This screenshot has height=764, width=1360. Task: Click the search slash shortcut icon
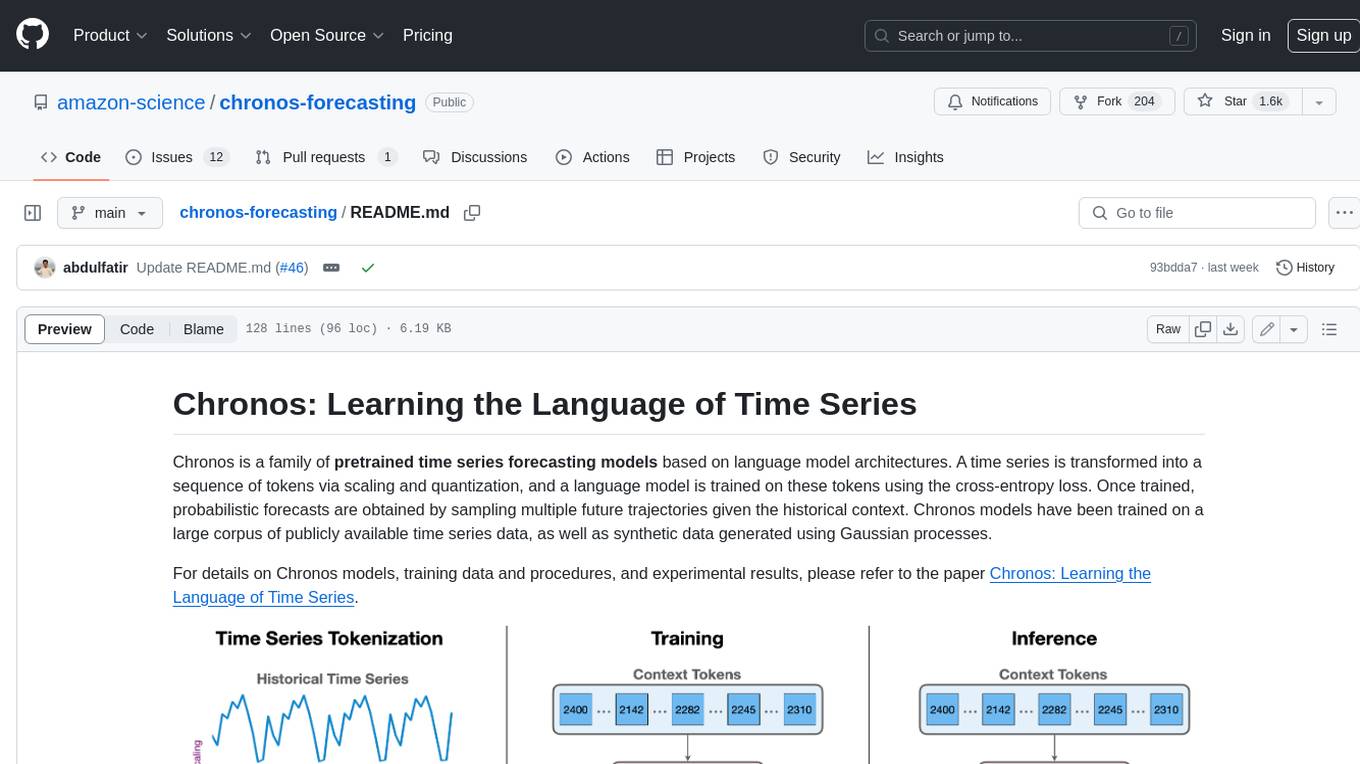1179,36
